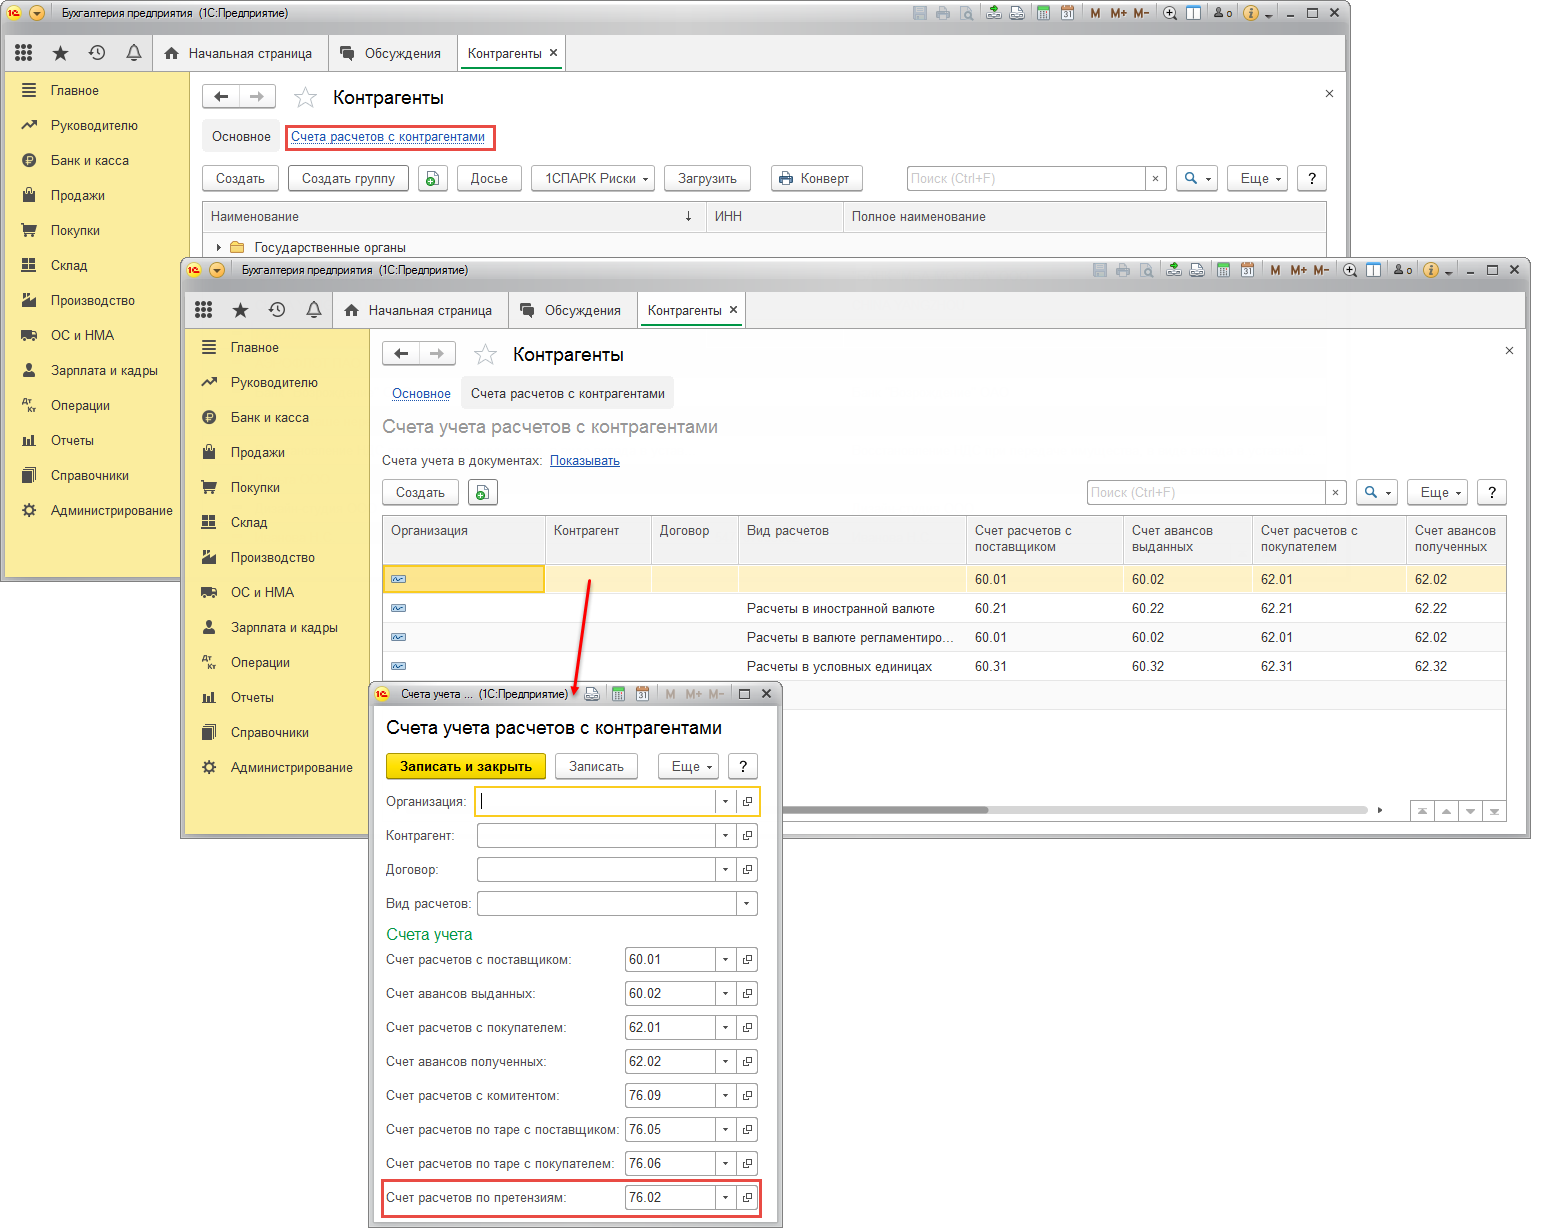
Task: Click zoom magnifier icon in front window title bar
Action: pos(1350,270)
